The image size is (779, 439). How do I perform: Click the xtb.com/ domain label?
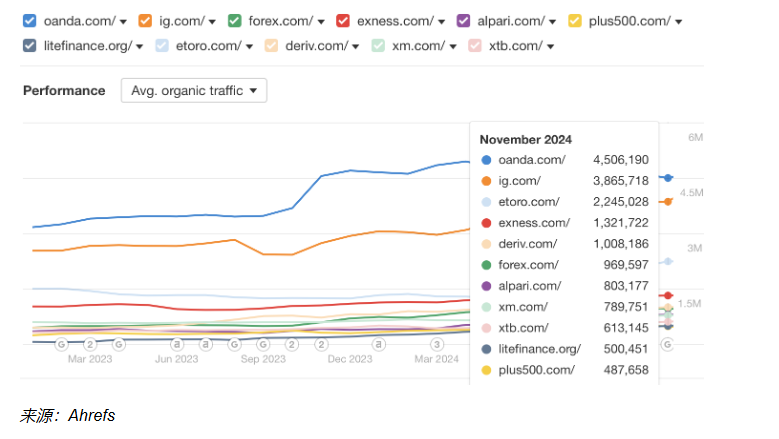tap(513, 45)
